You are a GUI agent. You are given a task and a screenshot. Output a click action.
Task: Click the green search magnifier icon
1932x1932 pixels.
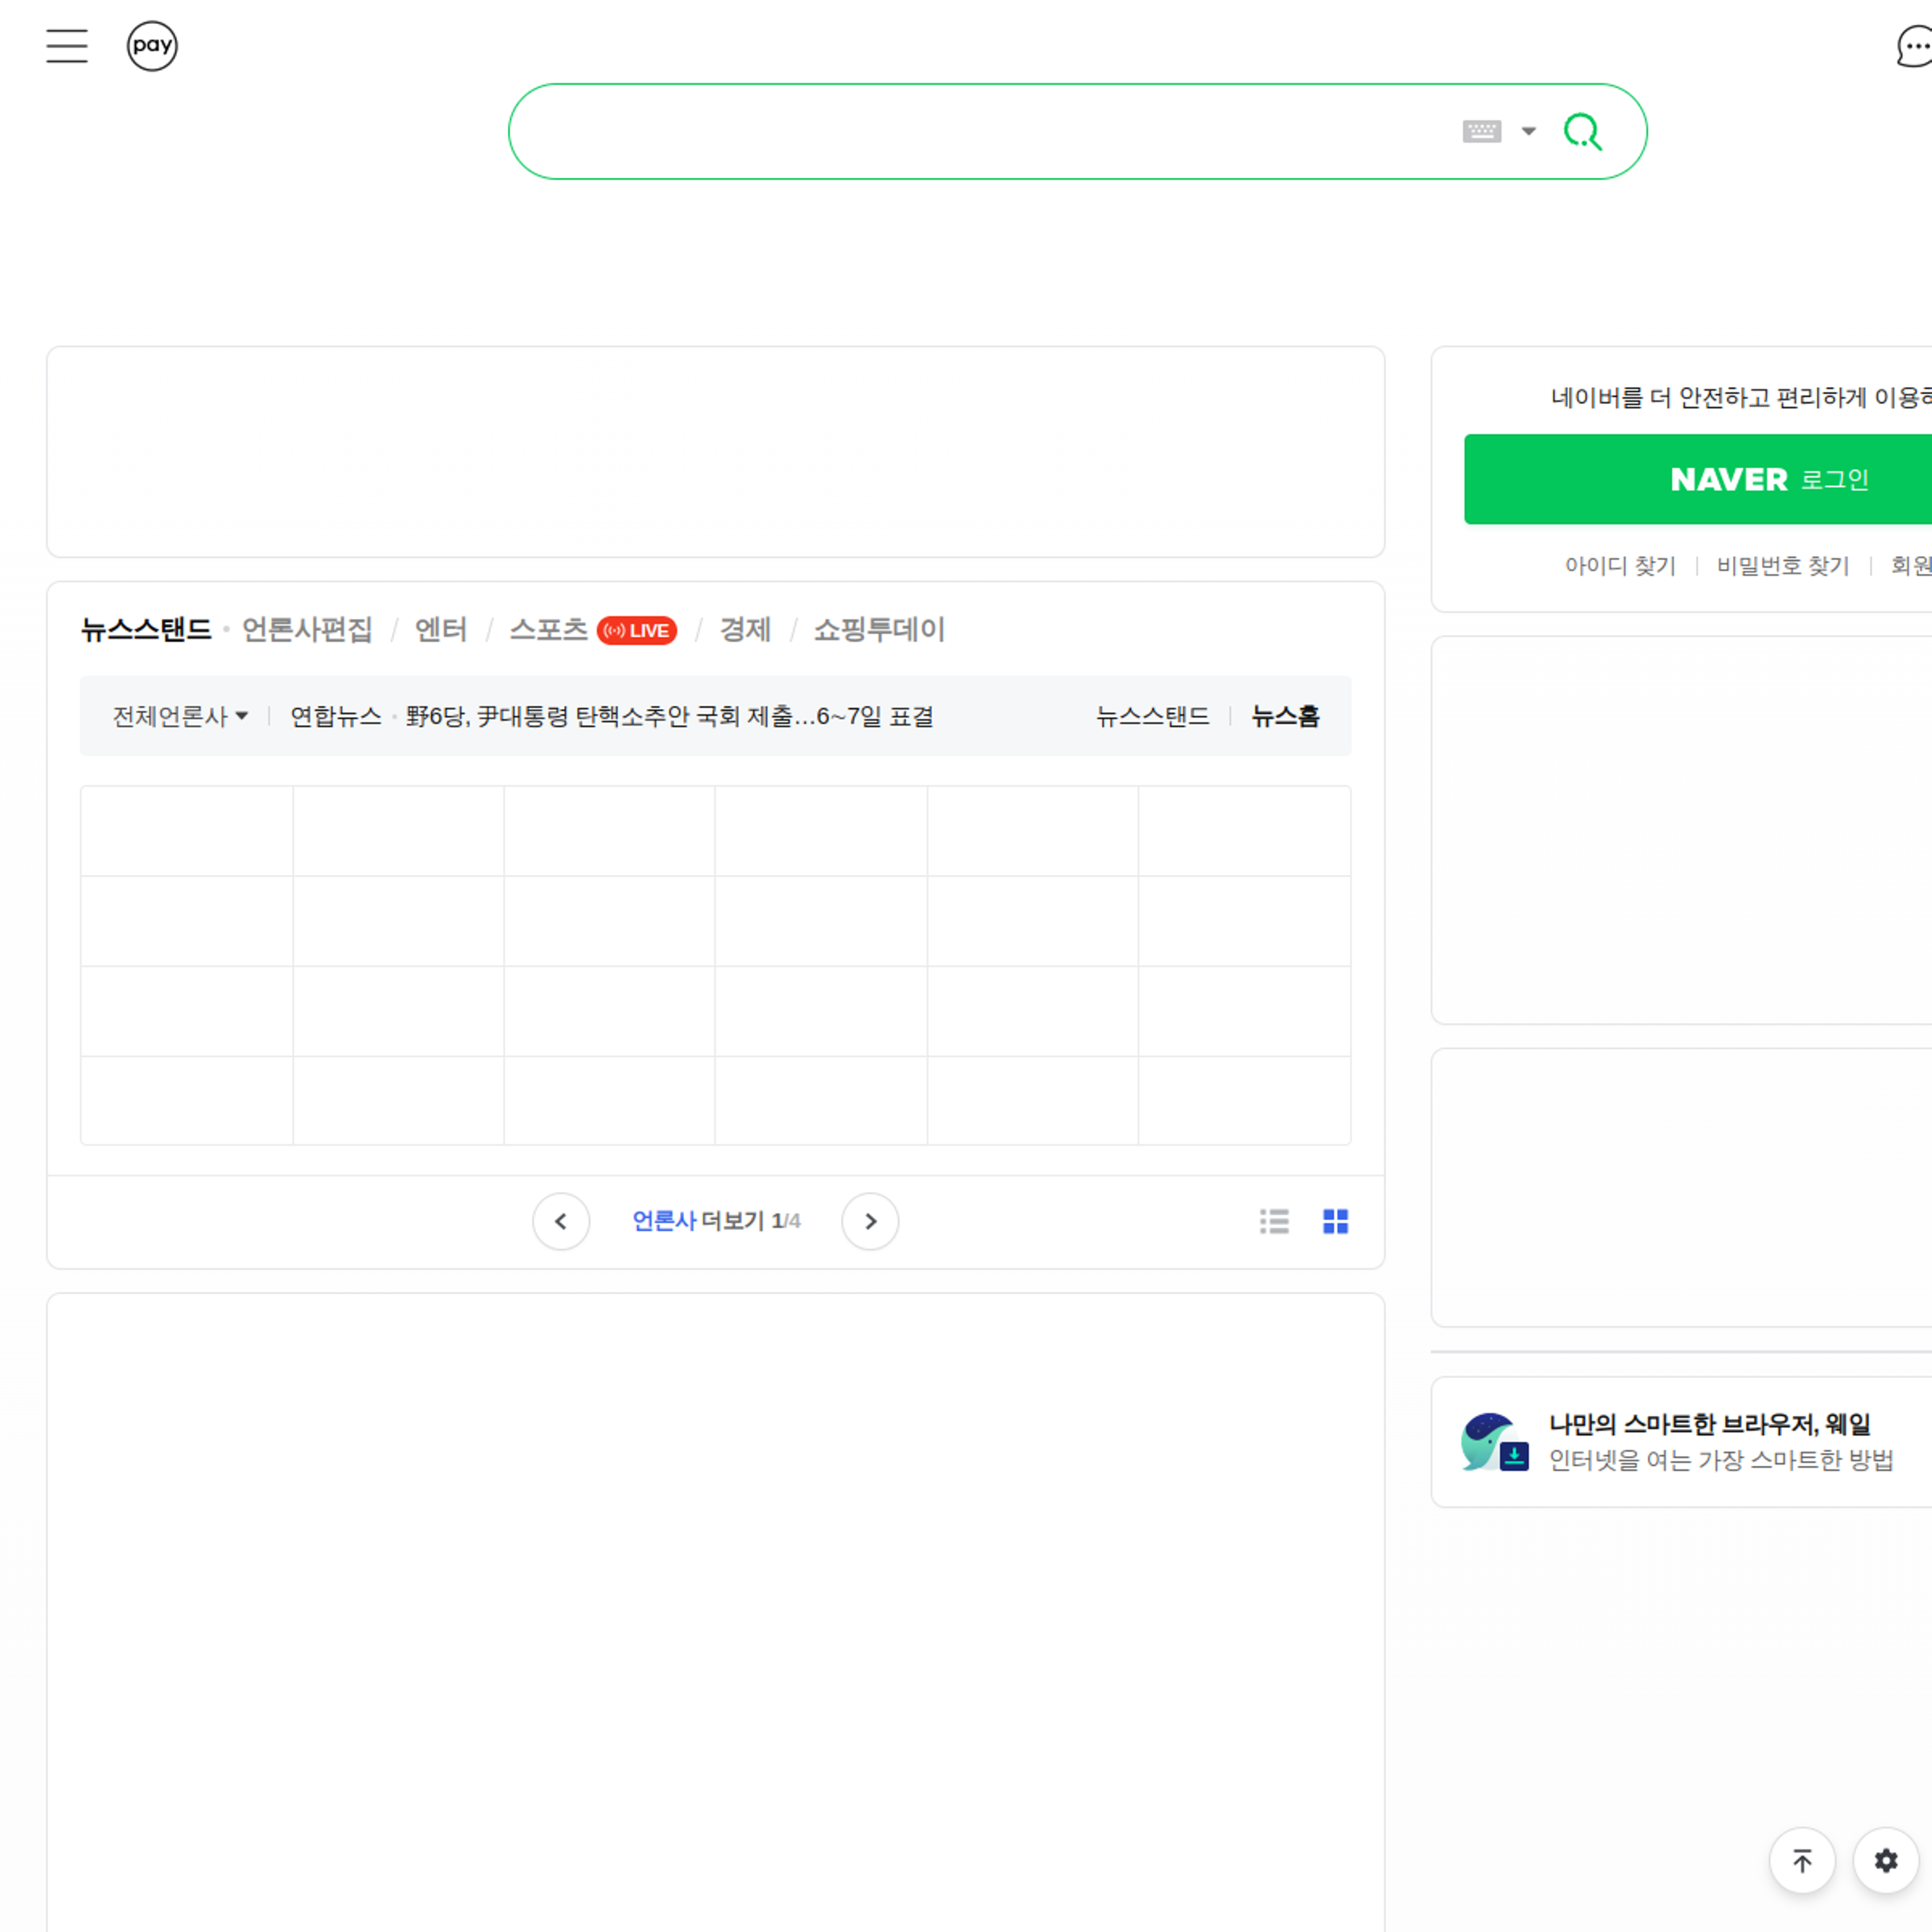click(x=1583, y=131)
